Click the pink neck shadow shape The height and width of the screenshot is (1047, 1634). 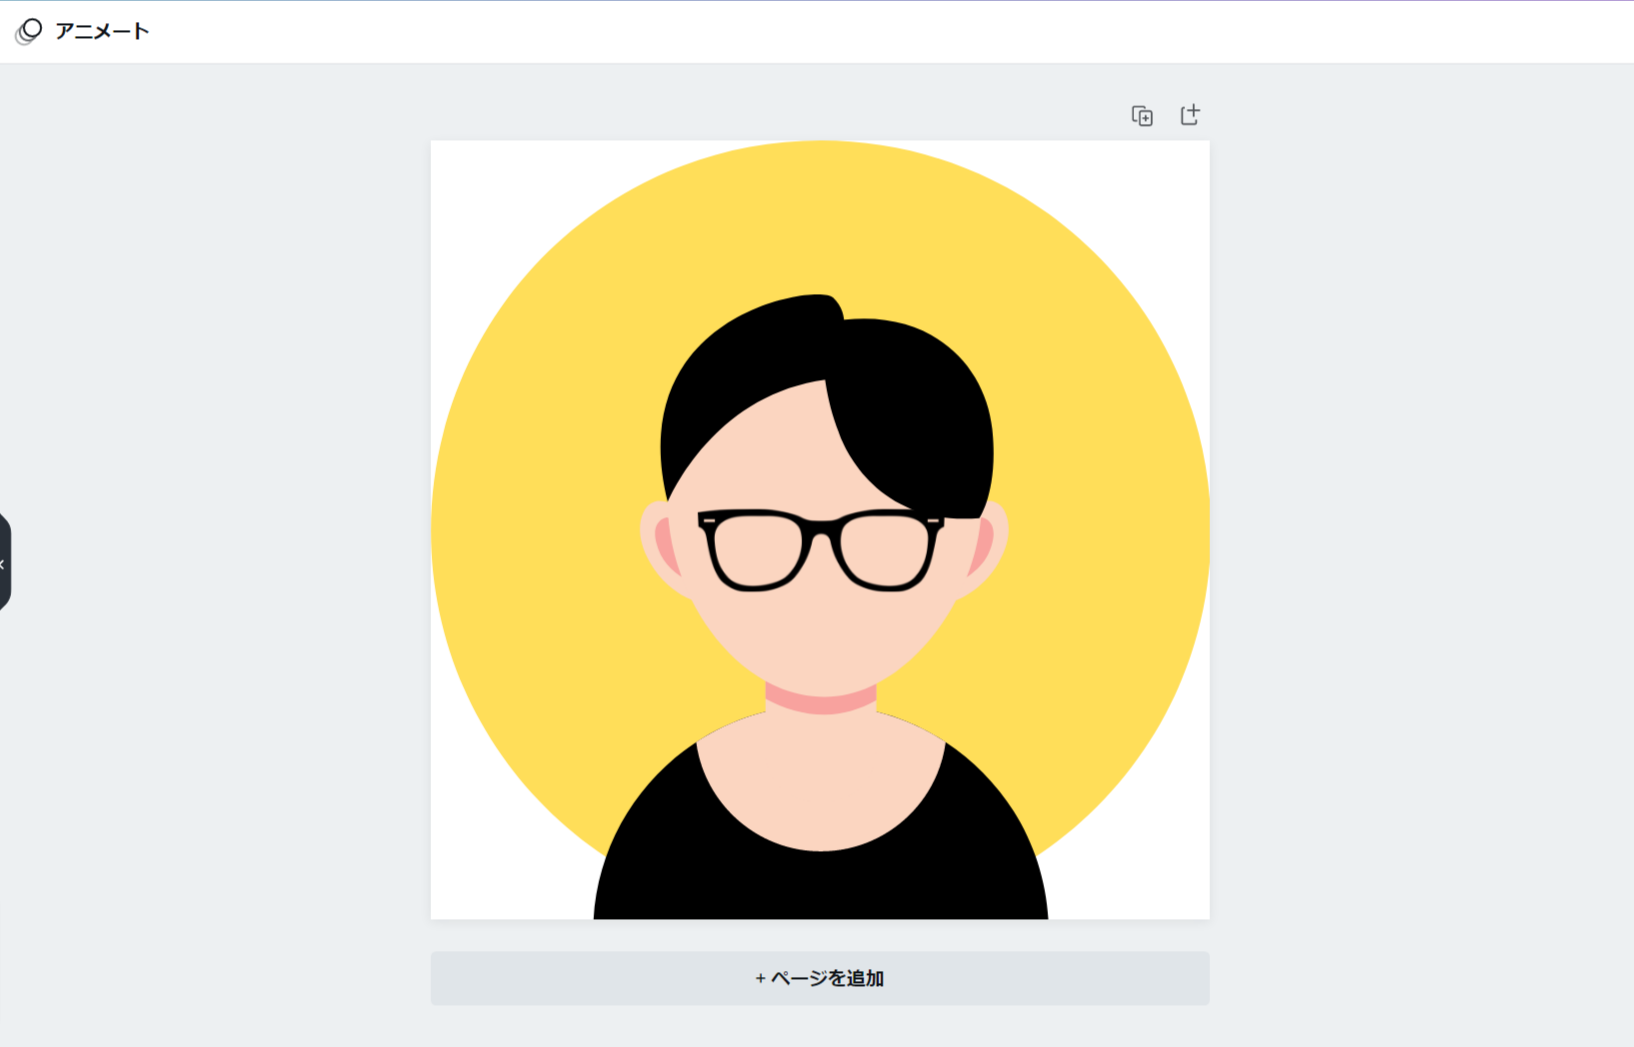pyautogui.click(x=821, y=698)
